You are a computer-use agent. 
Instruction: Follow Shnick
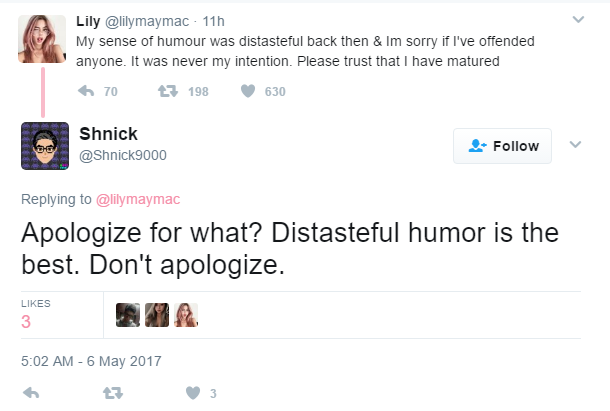point(503,146)
